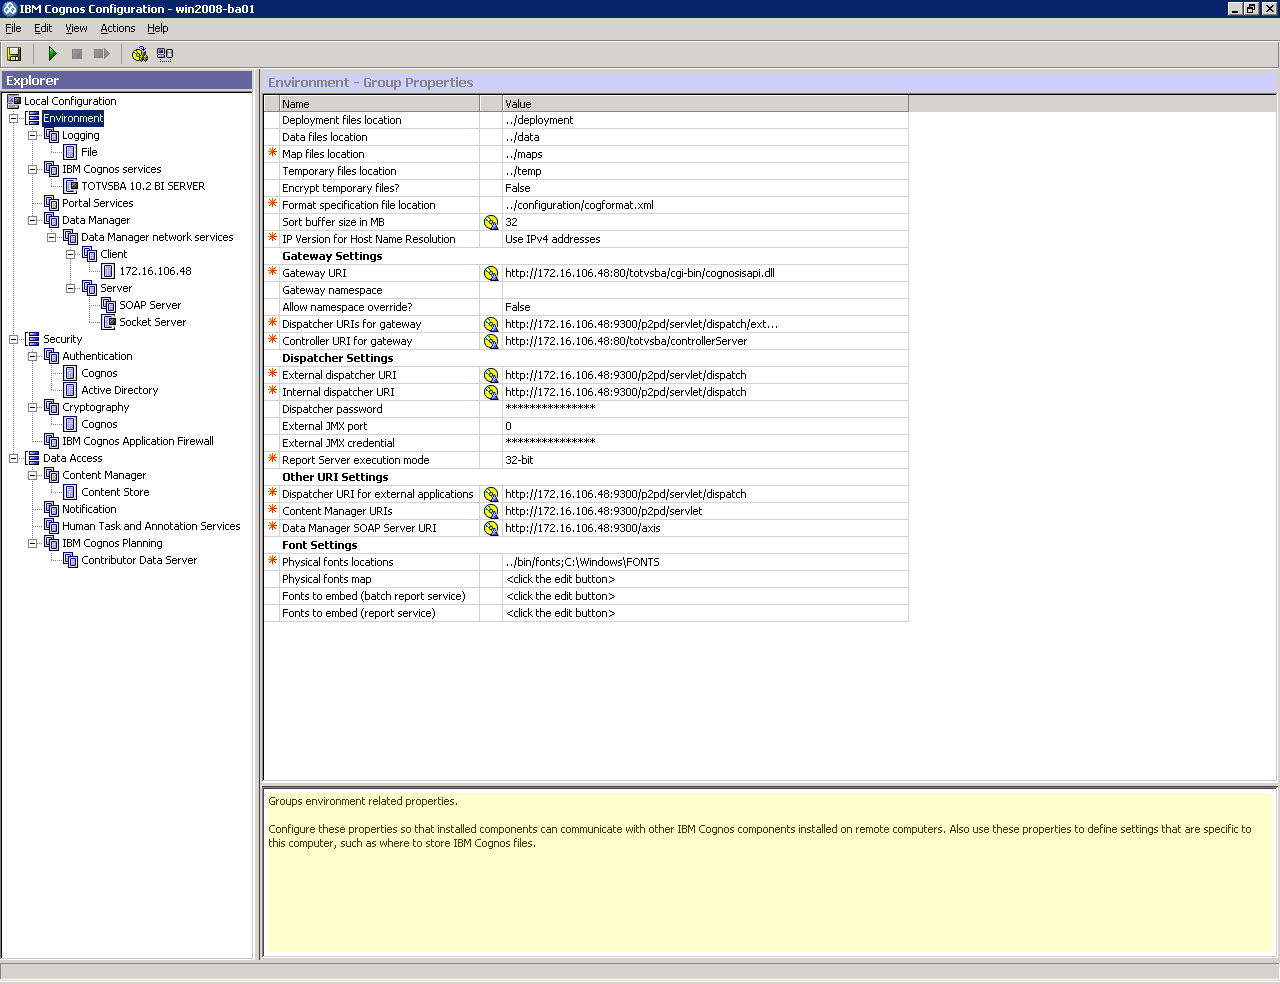Click the Content Store node icon

pyautogui.click(x=71, y=492)
